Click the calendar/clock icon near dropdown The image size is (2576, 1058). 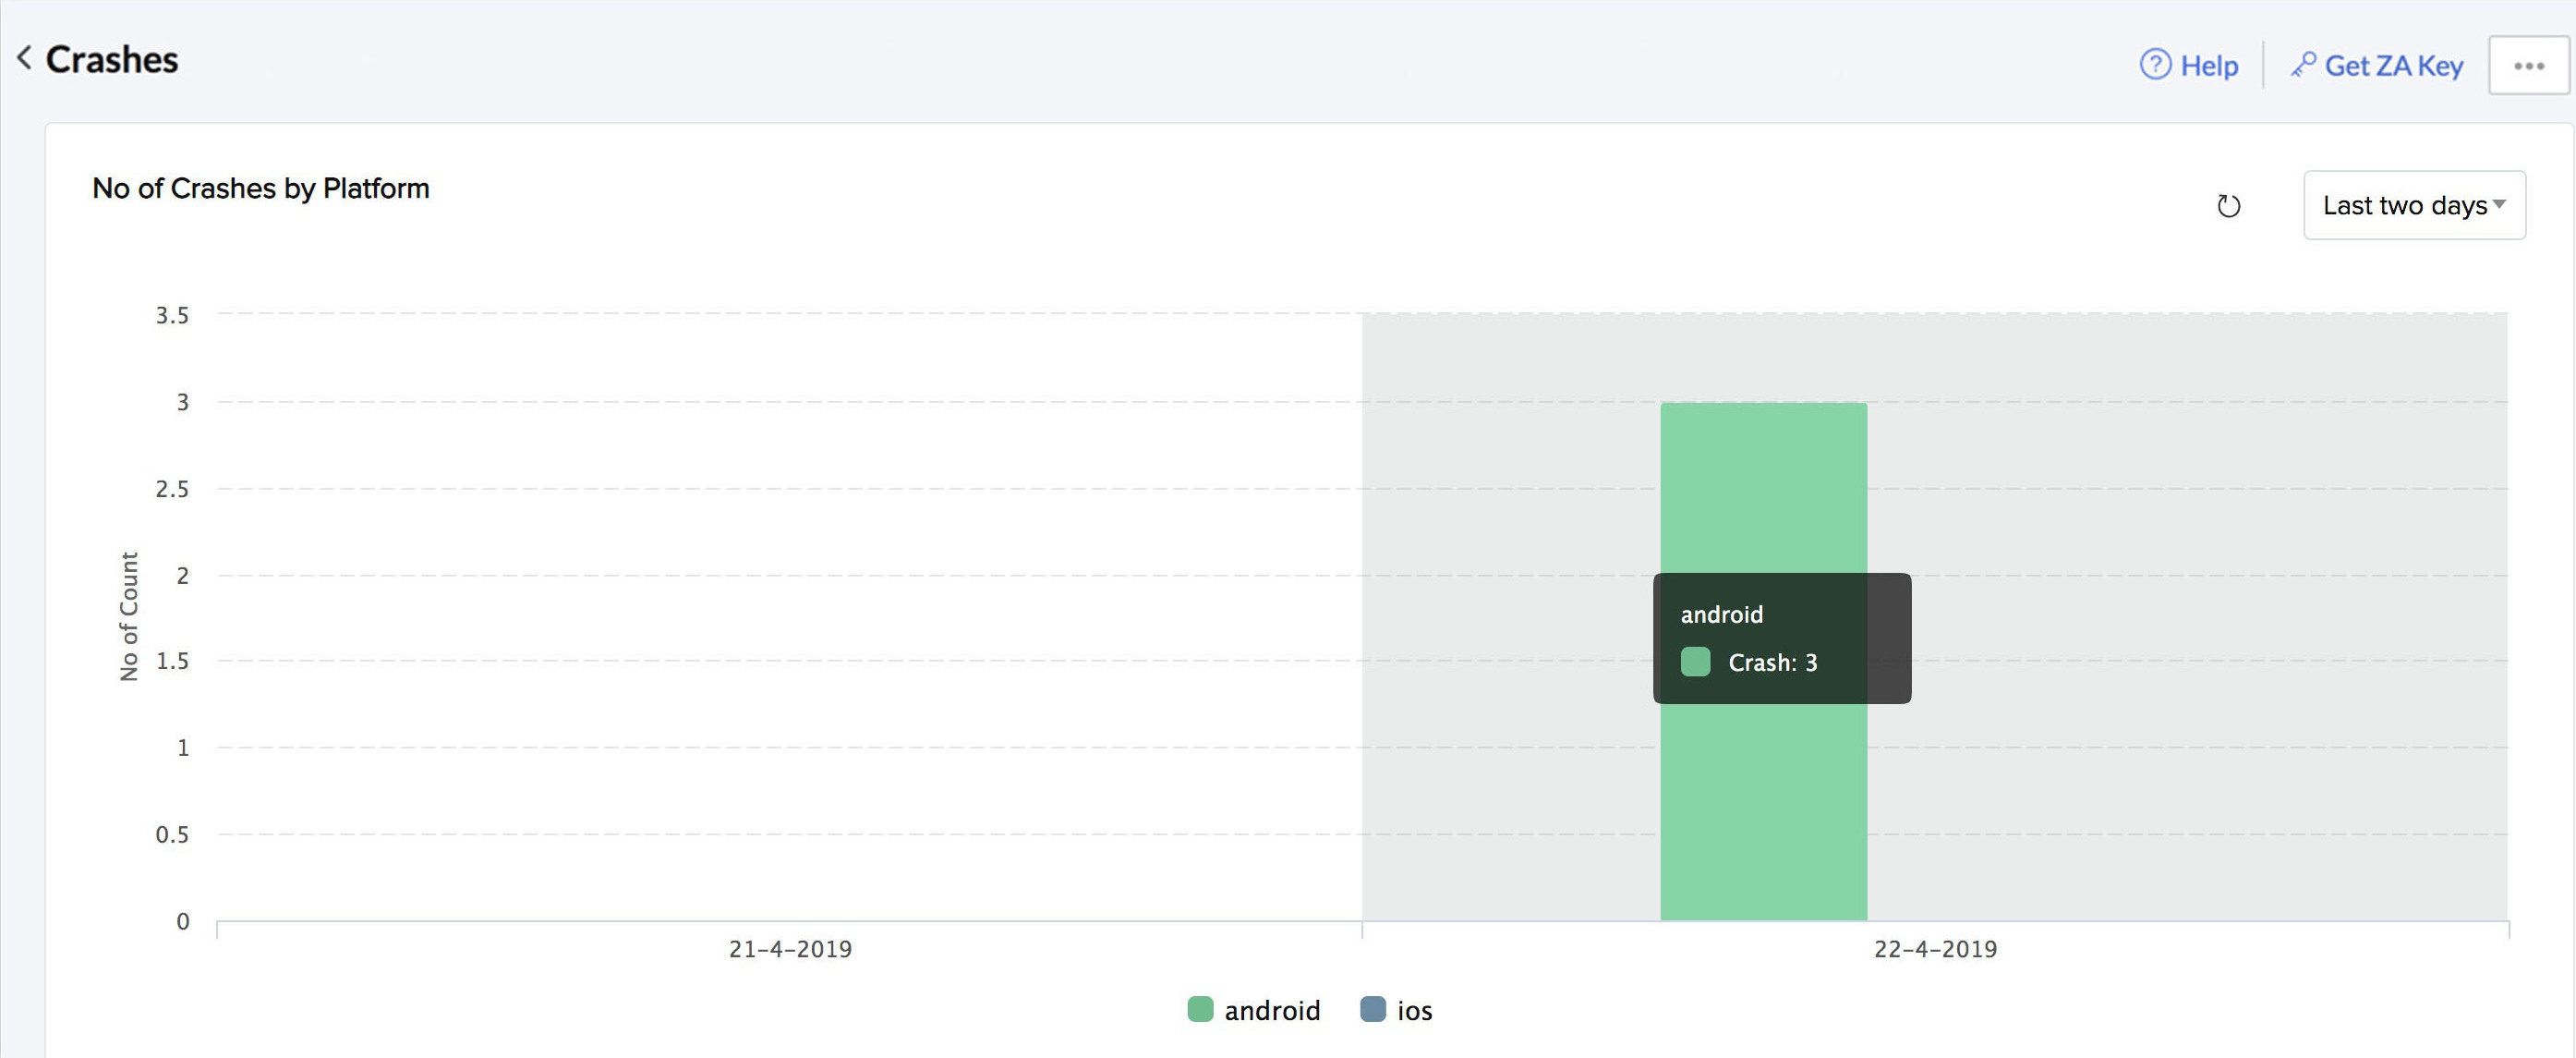[x=2228, y=205]
